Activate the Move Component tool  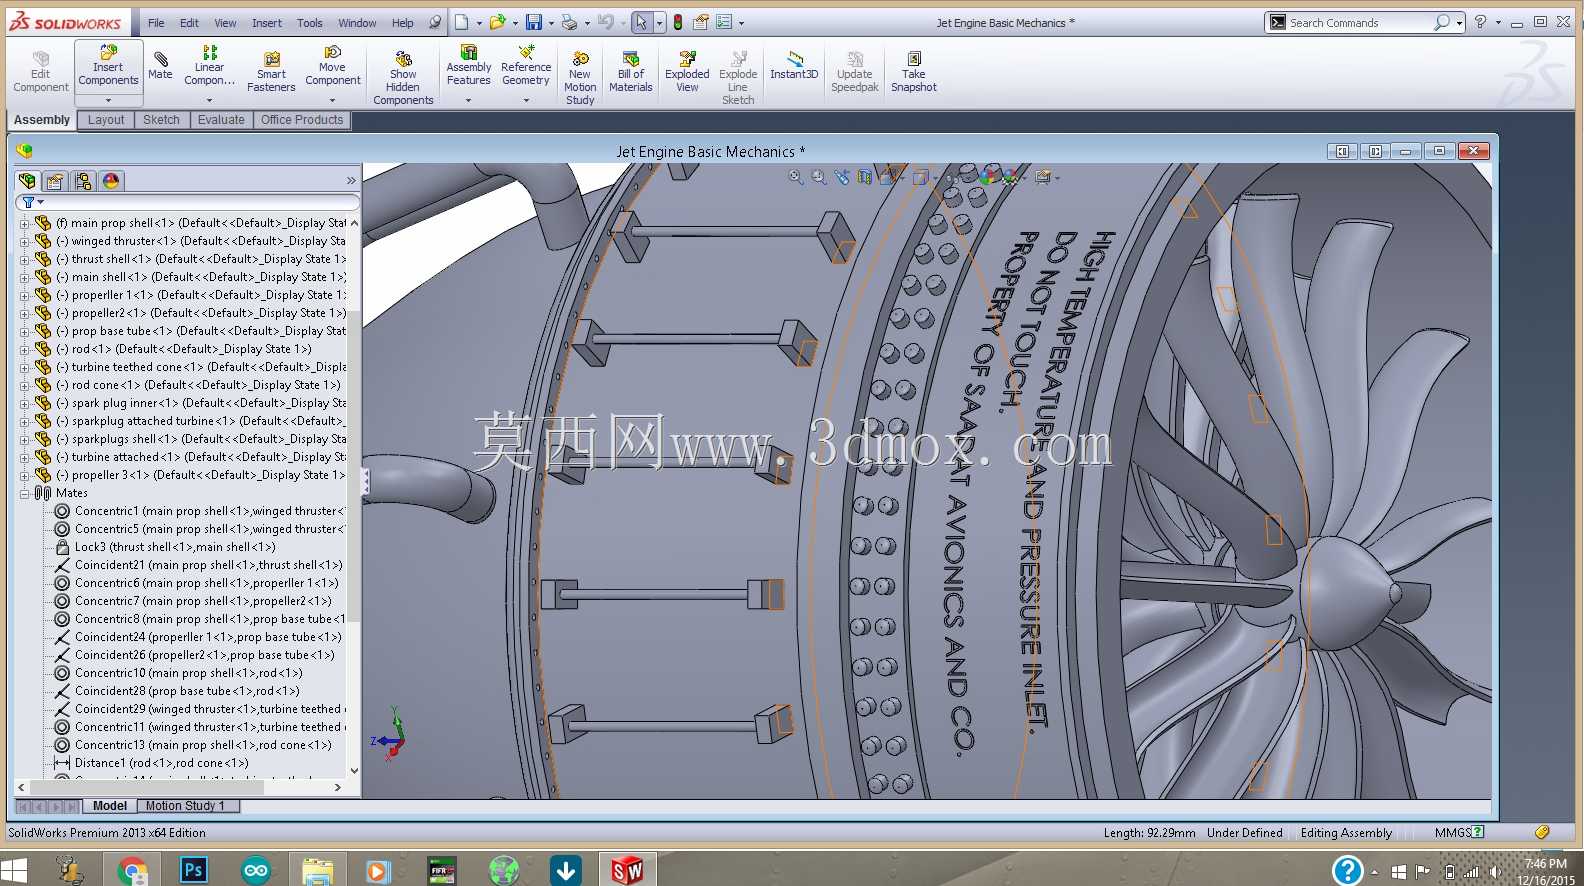332,66
